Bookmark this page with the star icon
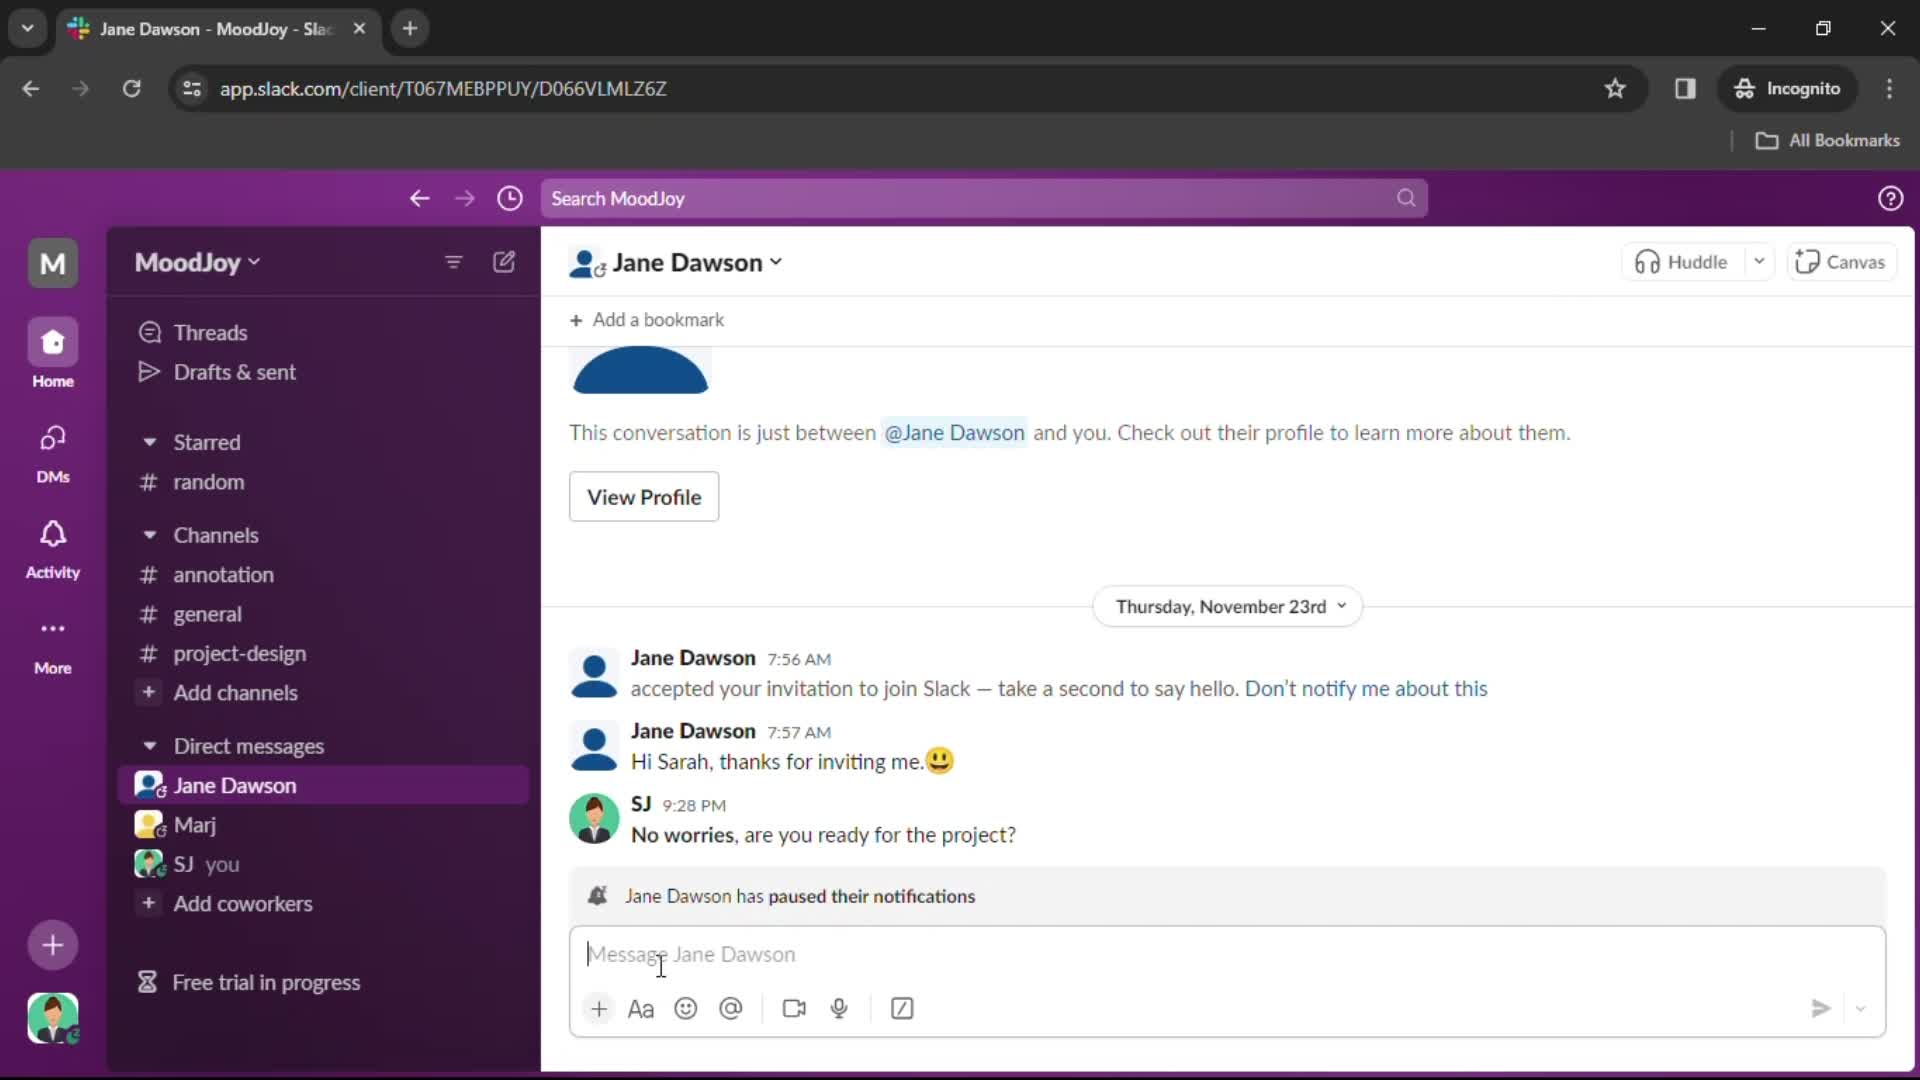Screen dimensions: 1920x1080 coord(1615,88)
